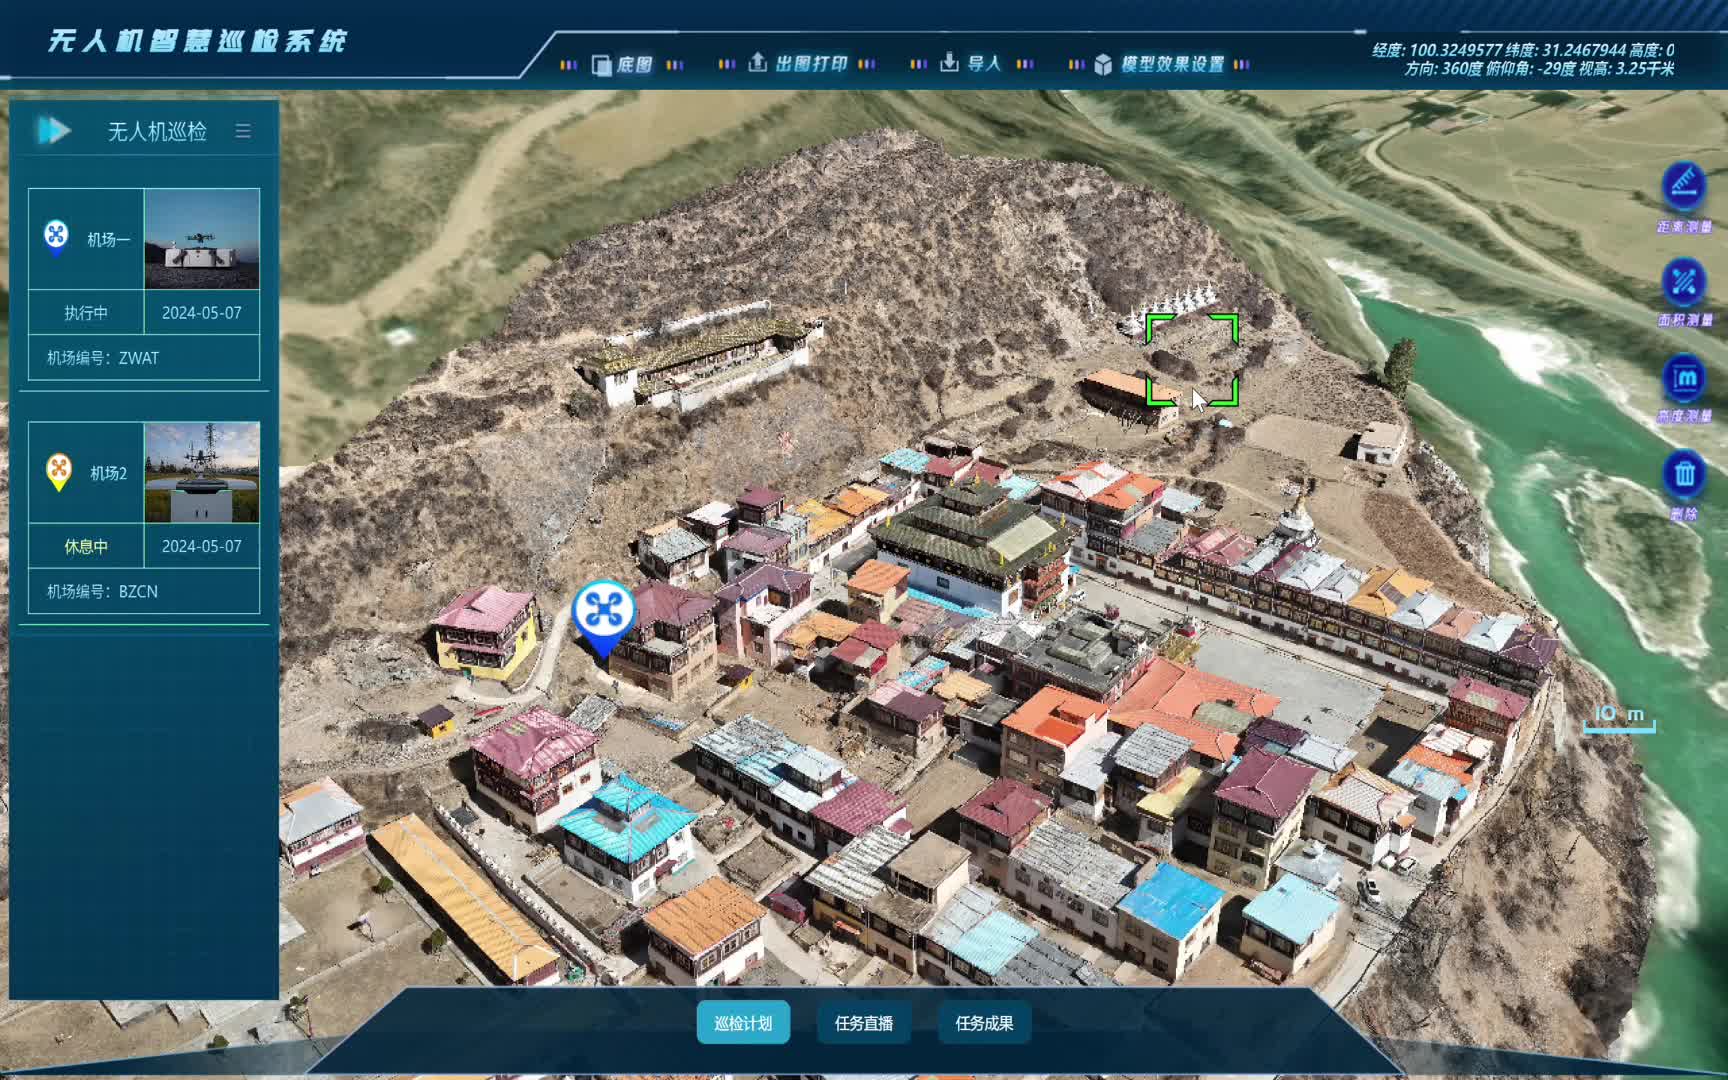The width and height of the screenshot is (1728, 1080).
Task: Open the 机场2 drone dock thumbnail
Action: (202, 473)
